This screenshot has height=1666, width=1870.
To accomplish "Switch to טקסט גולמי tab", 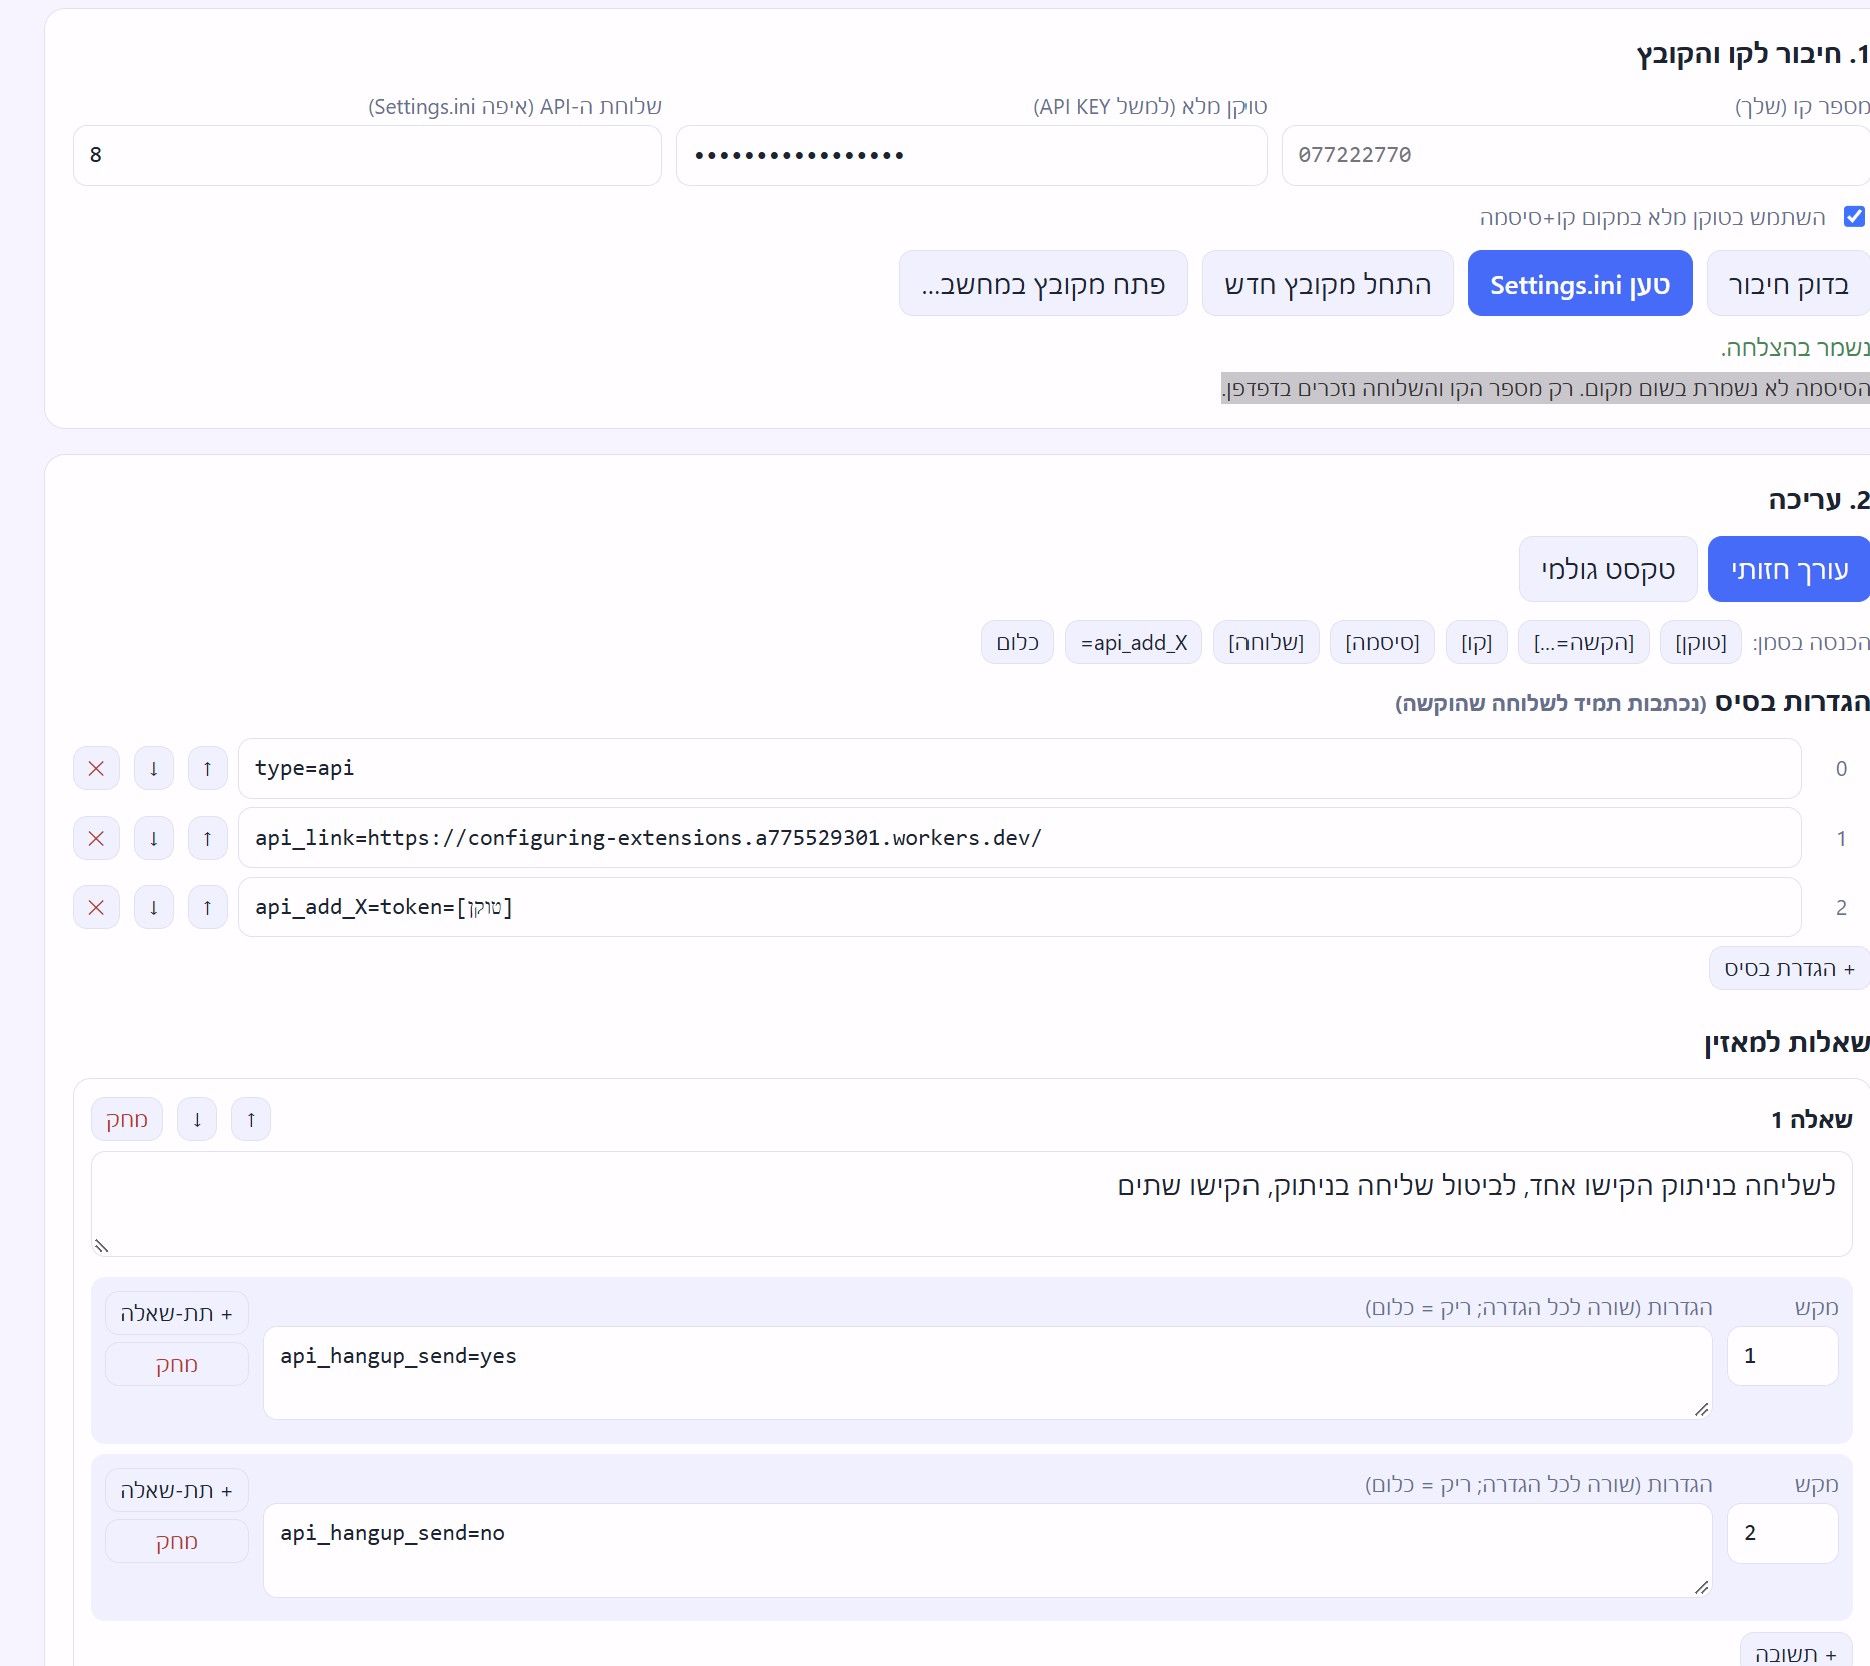I will [x=1608, y=569].
